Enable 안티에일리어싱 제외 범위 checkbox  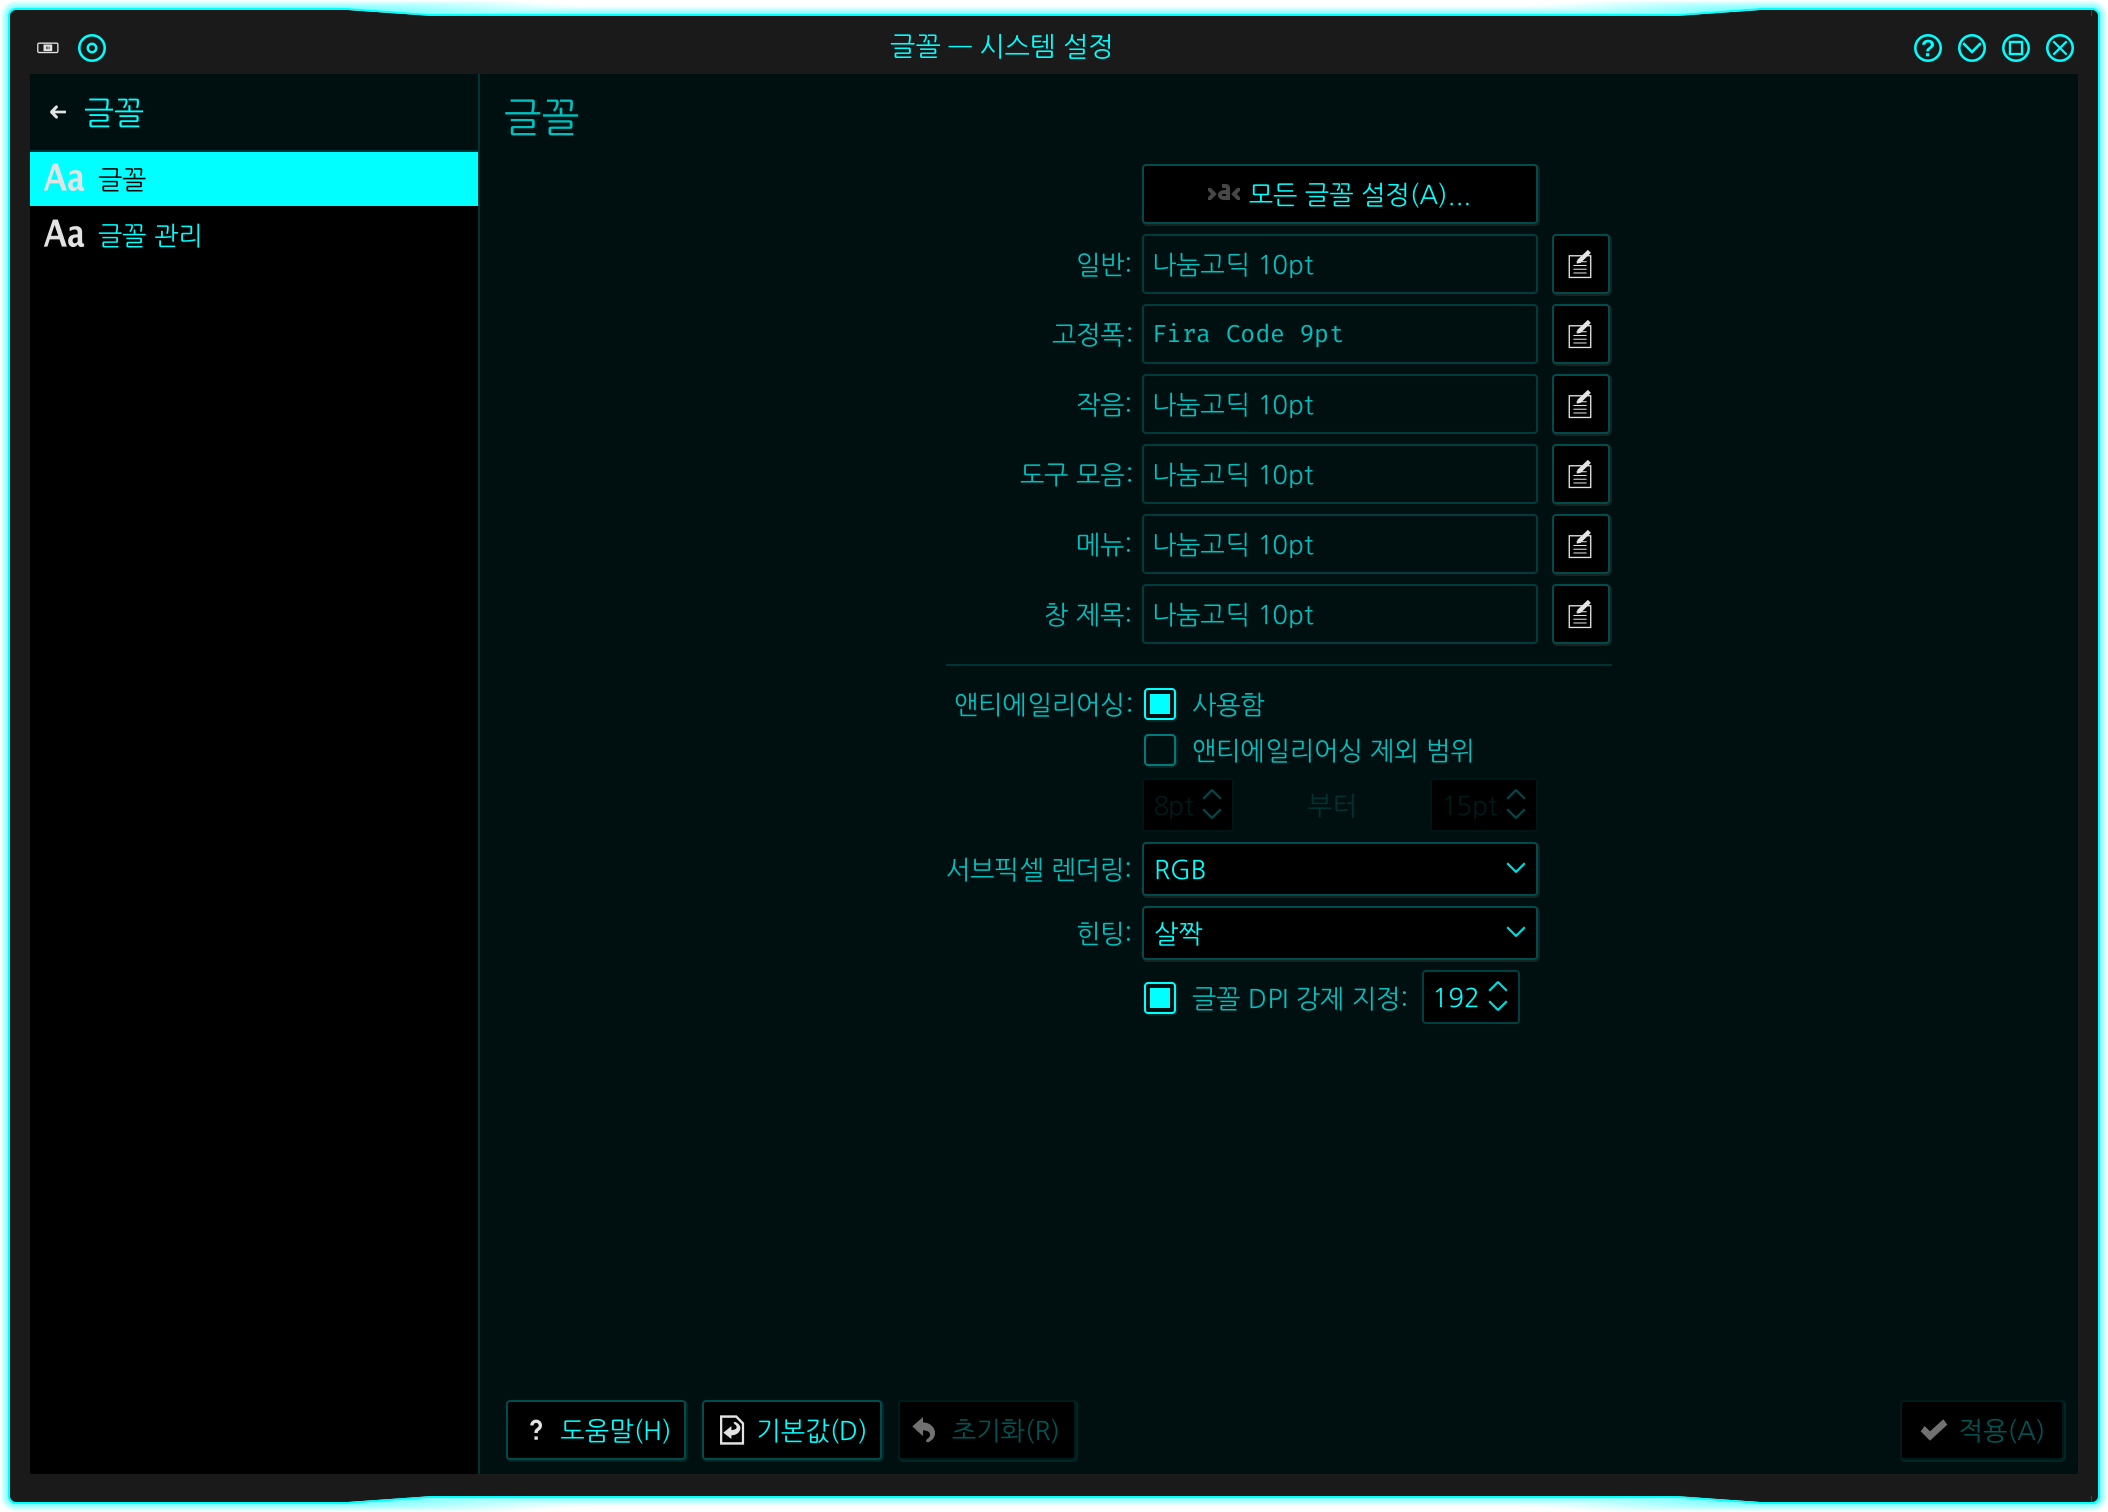[1160, 750]
